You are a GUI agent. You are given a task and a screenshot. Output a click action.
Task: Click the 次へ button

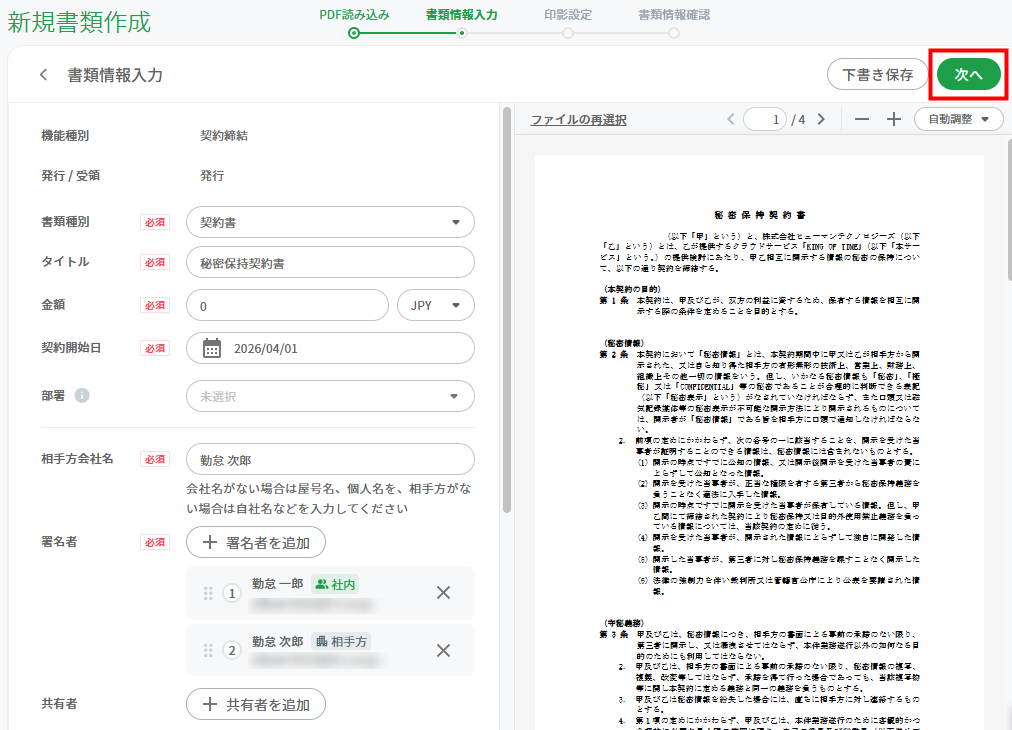(x=969, y=75)
